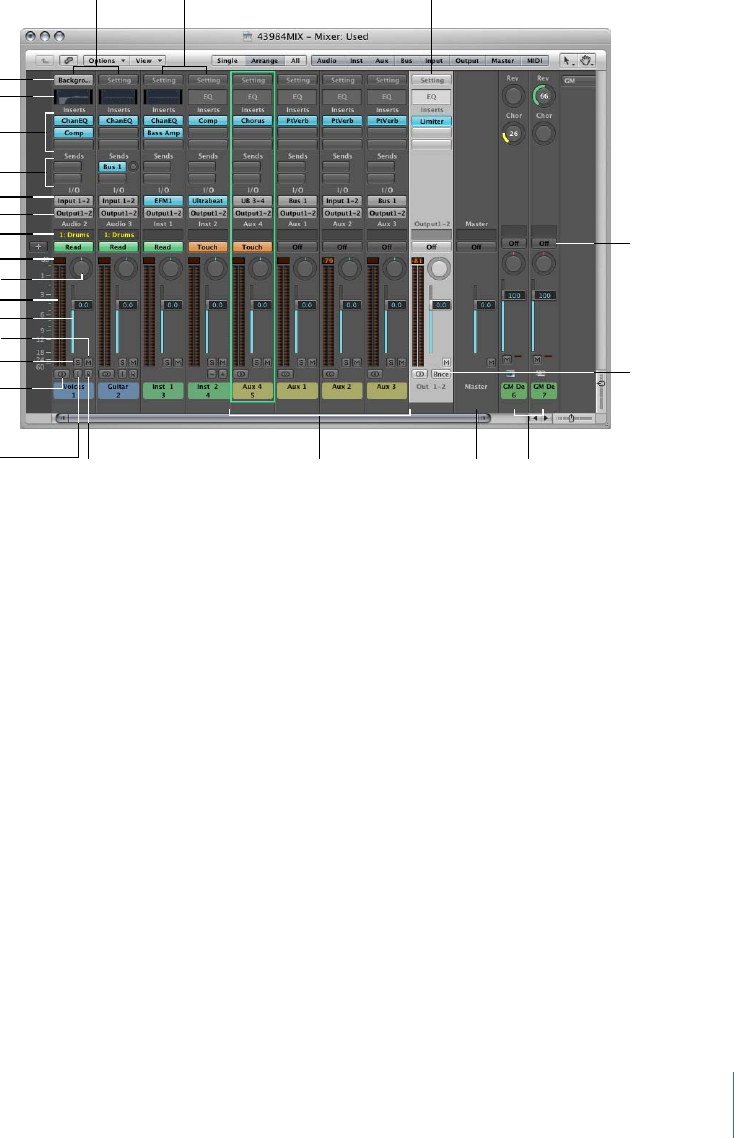
Task: Click Rev knob showing 66 on GM De 7
Action: pyautogui.click(x=544, y=96)
